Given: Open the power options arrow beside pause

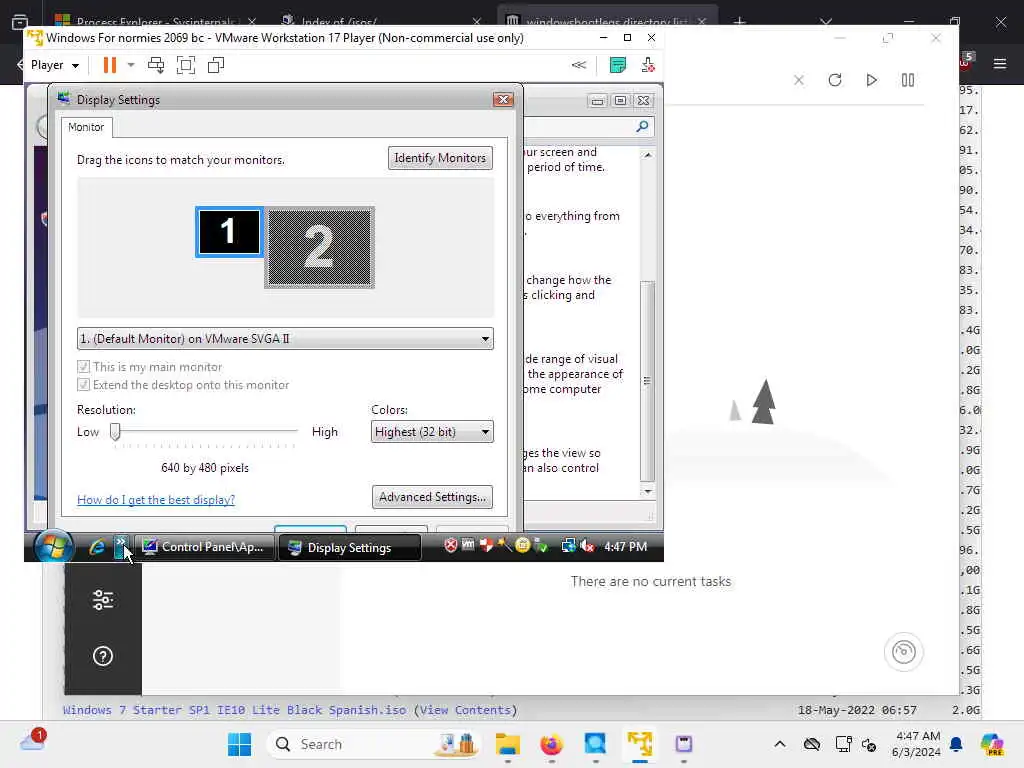Looking at the screenshot, I should coord(131,65).
